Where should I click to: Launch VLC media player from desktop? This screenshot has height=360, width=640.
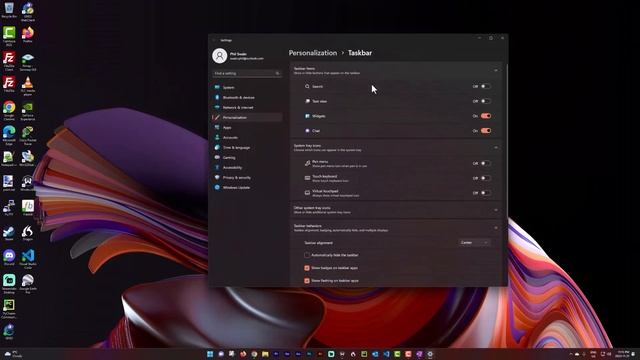(27, 86)
